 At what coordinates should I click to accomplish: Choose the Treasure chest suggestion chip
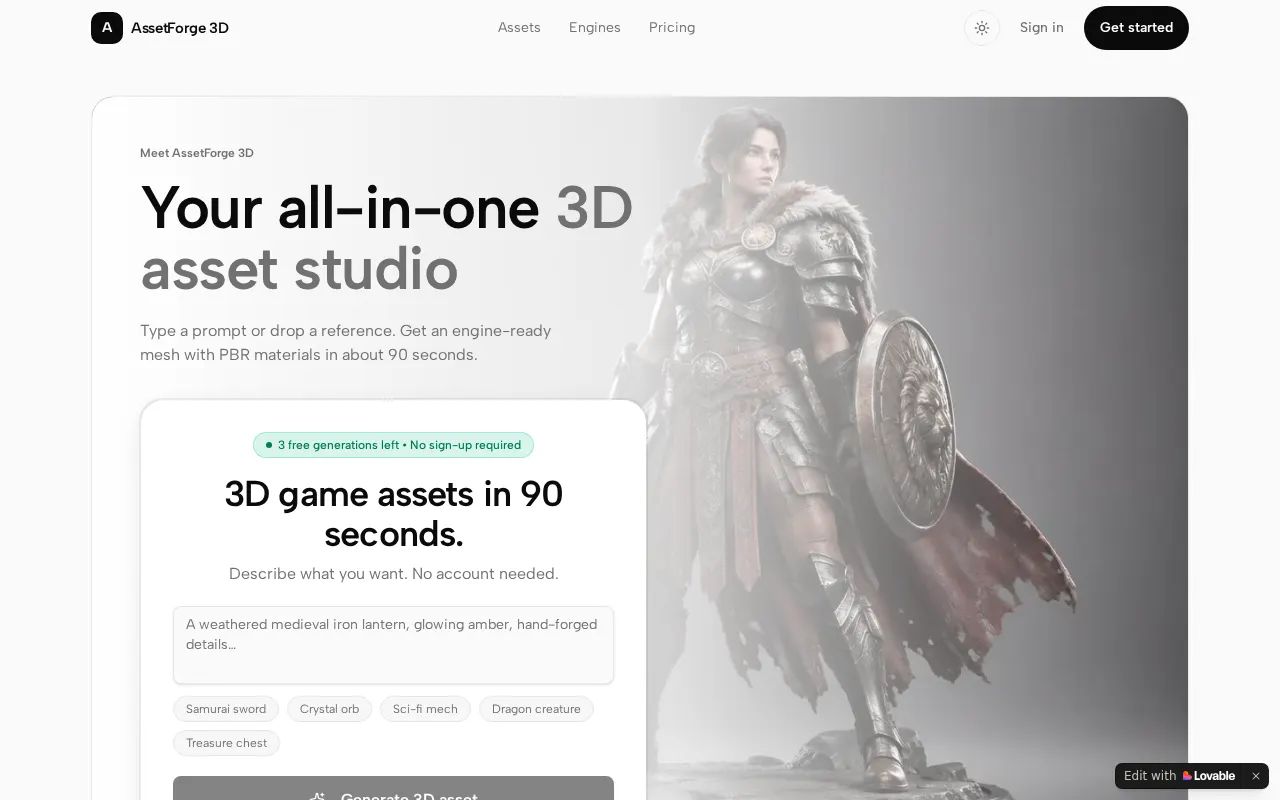226,743
